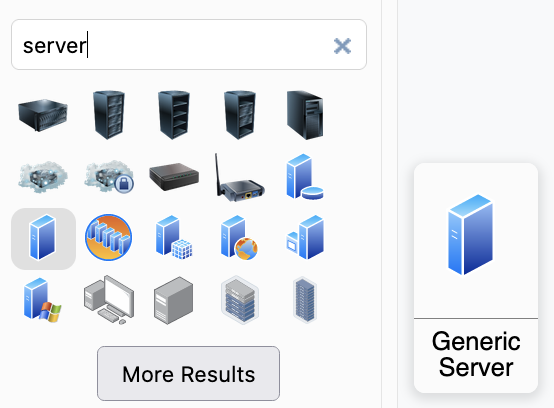Select the highlighted blue generic server shape
554x408 pixels.
pos(43,238)
